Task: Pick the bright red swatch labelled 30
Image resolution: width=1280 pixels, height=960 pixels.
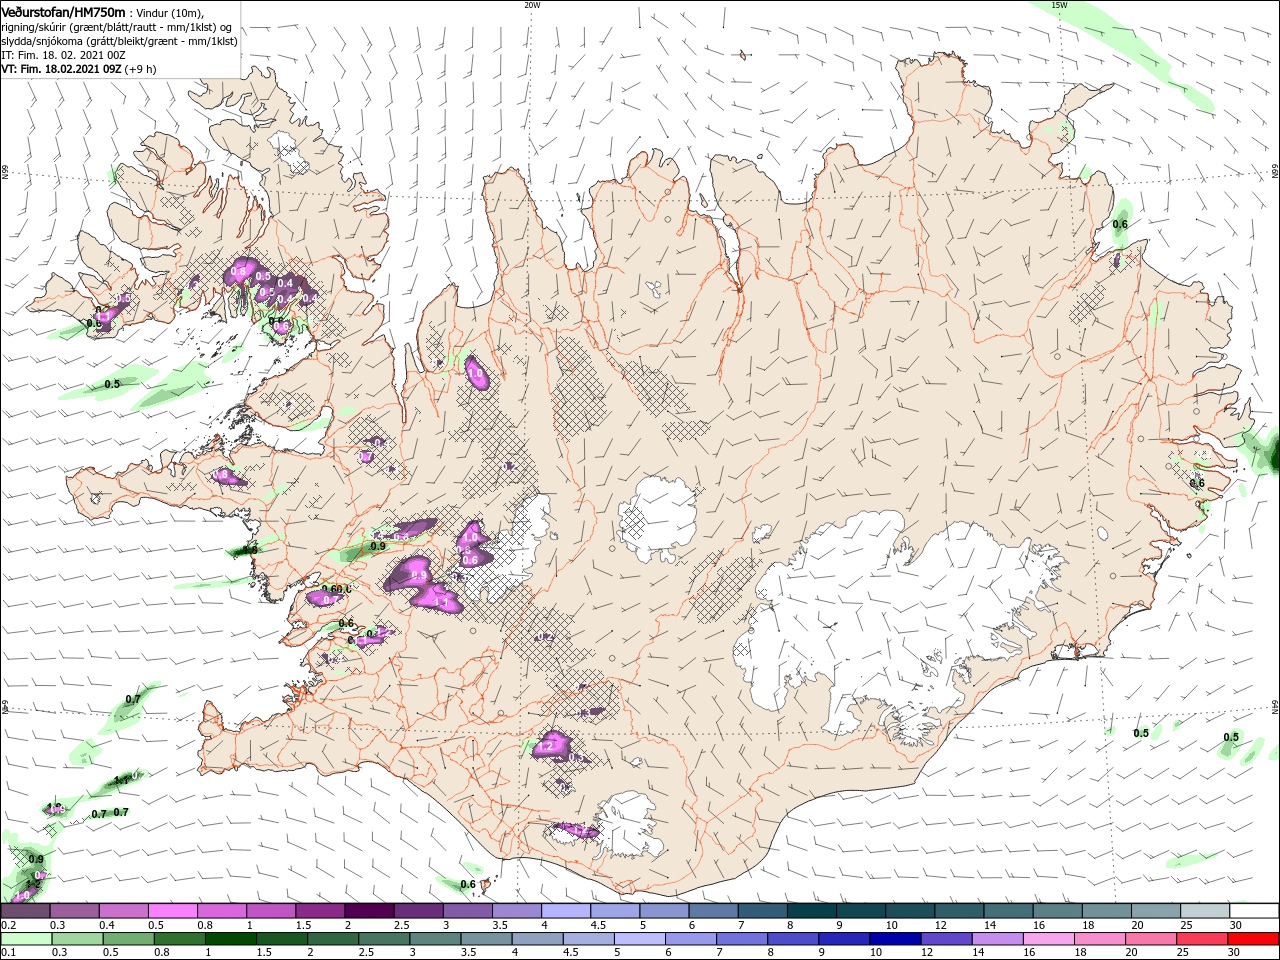Action: (1253, 939)
